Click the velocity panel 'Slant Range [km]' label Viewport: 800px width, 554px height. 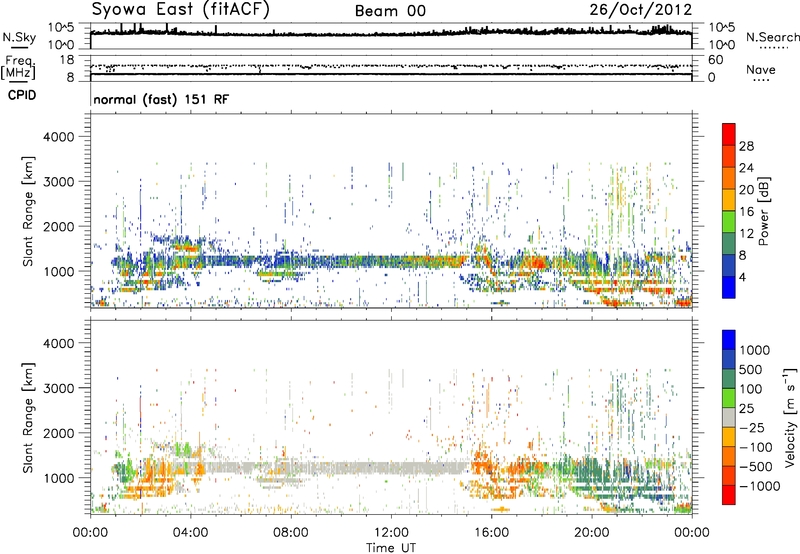[x=28, y=418]
